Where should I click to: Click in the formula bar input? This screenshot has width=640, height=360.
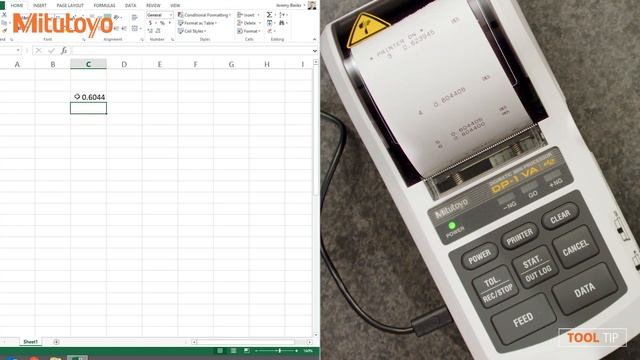[x=191, y=51]
